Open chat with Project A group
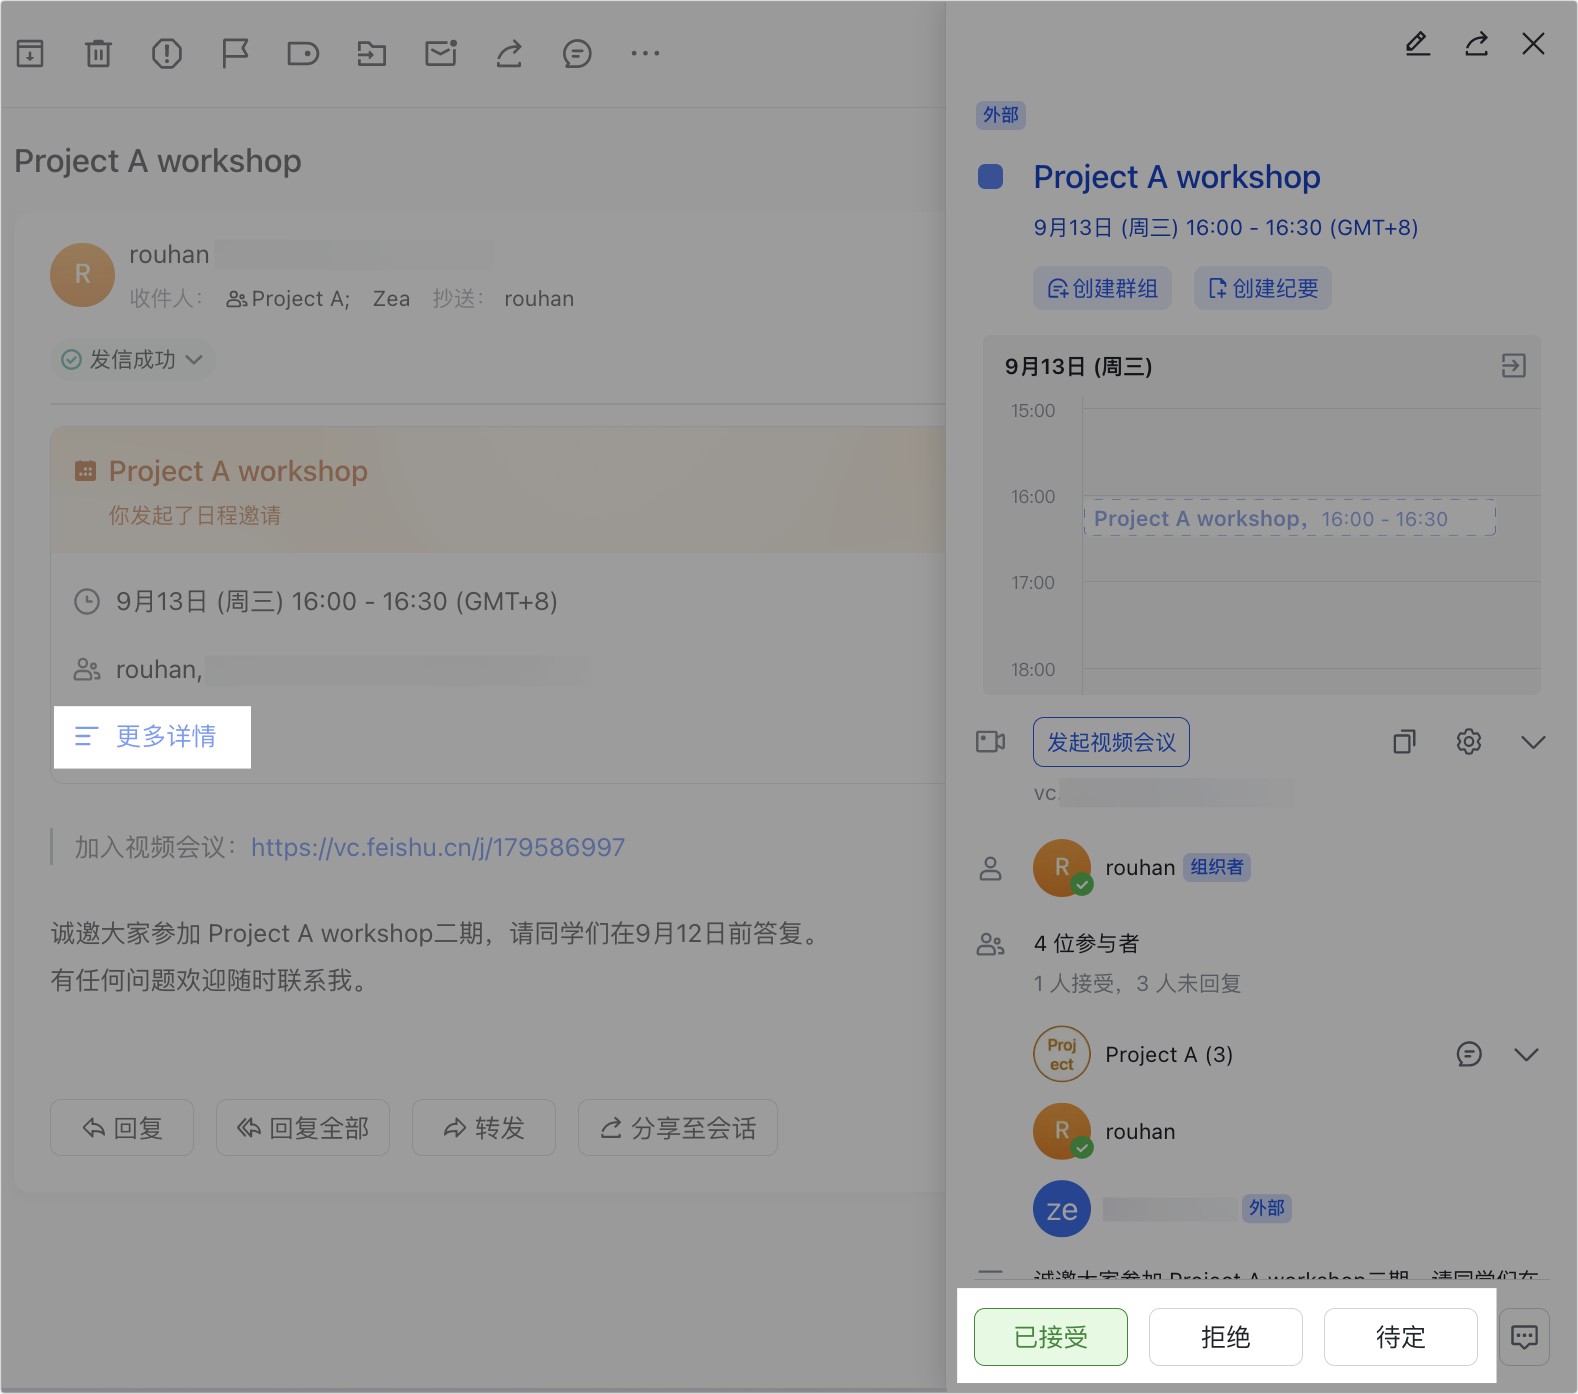The width and height of the screenshot is (1578, 1394). click(1468, 1054)
